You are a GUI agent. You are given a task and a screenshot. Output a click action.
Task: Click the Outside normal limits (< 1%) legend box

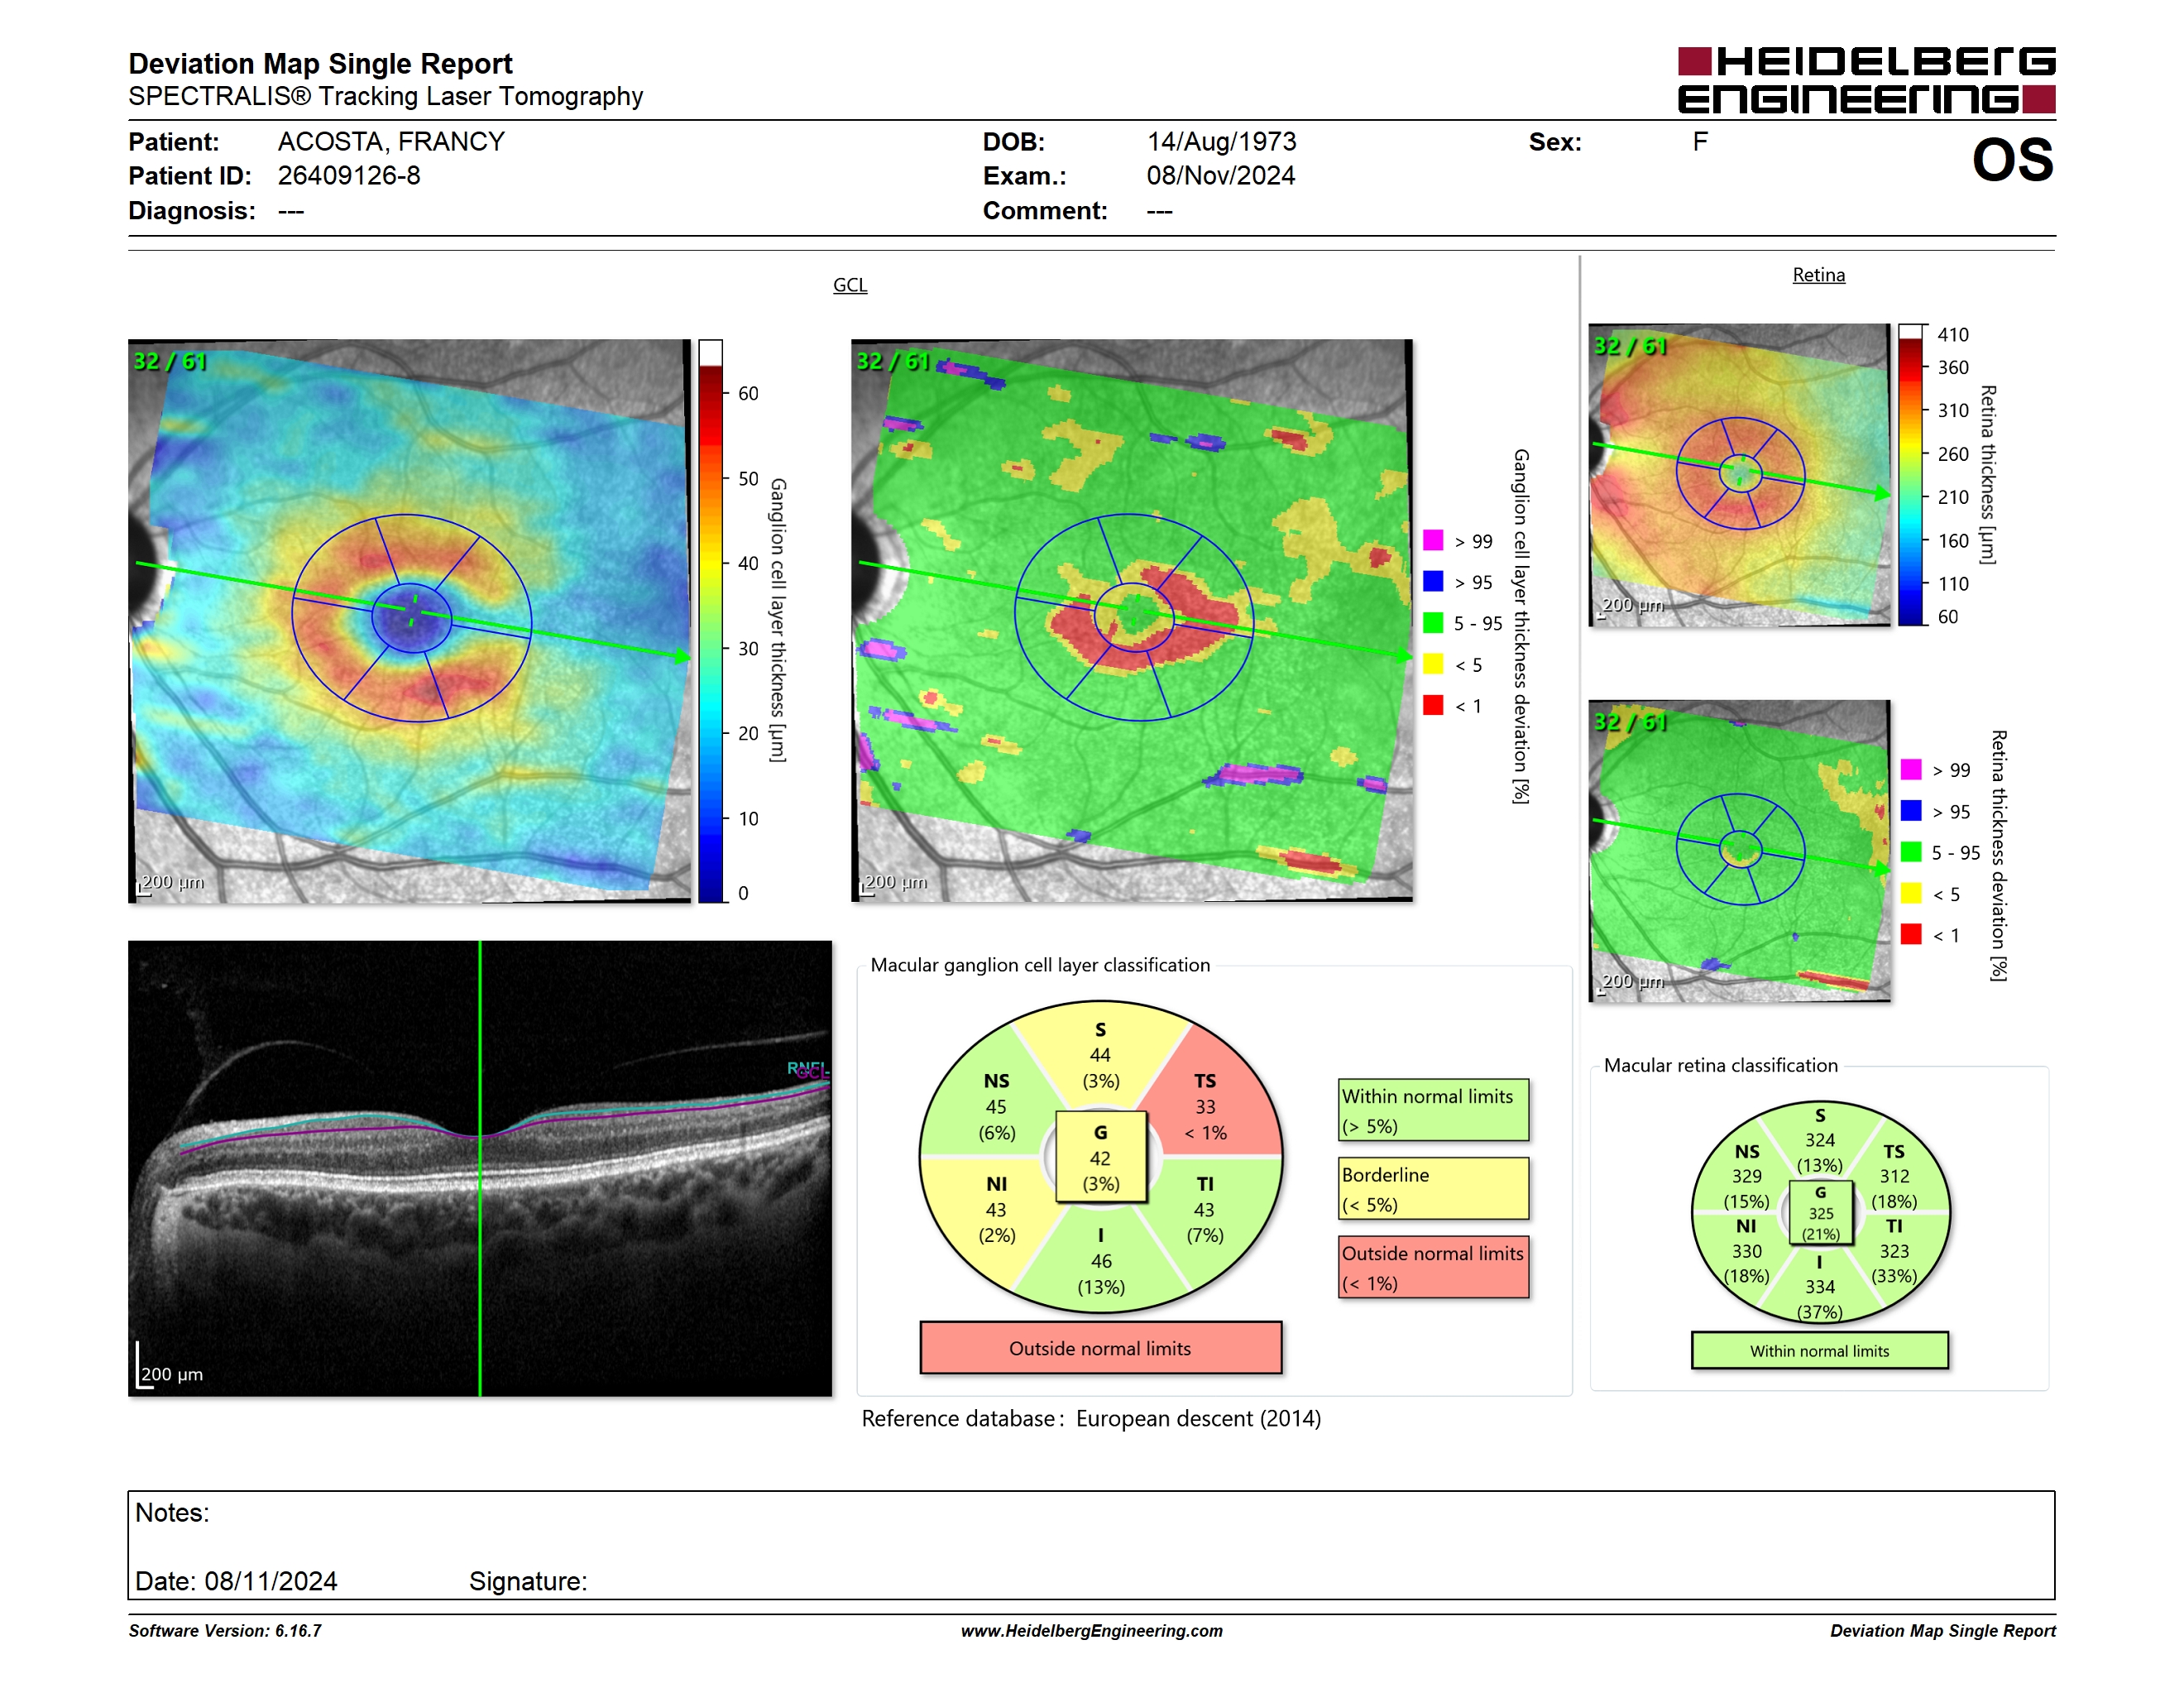pos(1433,1268)
